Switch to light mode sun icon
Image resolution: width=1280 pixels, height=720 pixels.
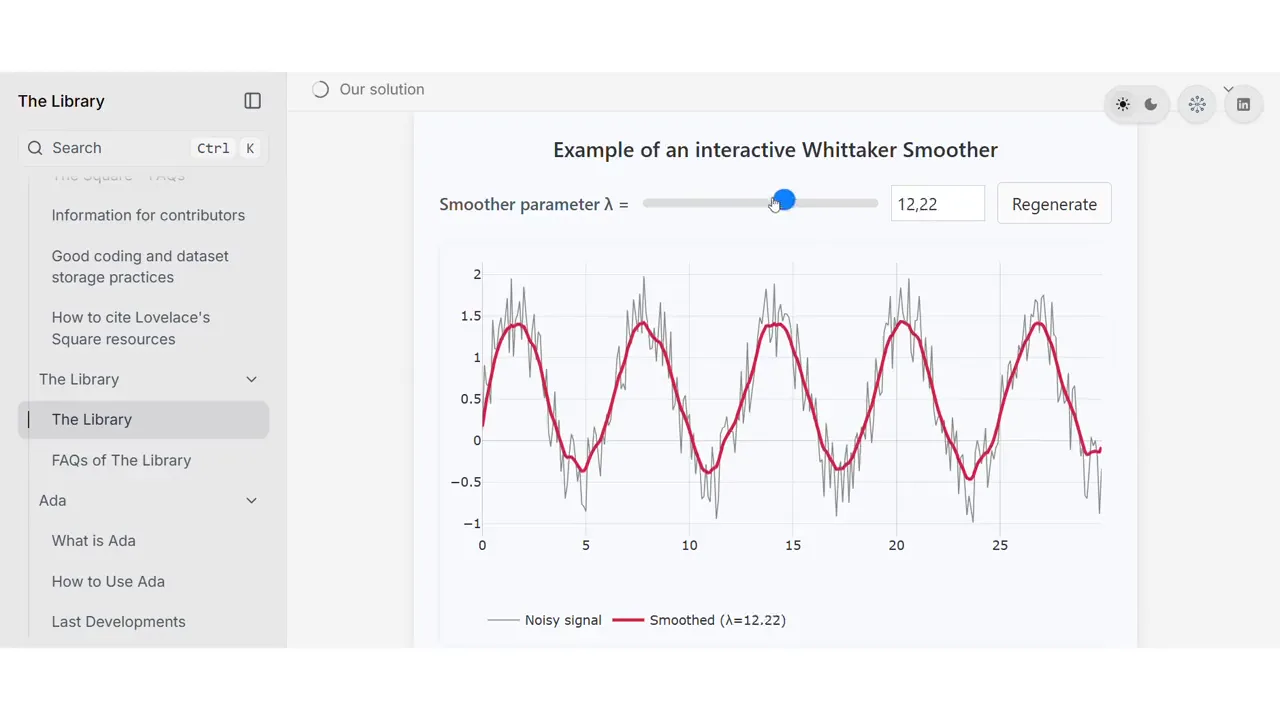pos(1123,104)
